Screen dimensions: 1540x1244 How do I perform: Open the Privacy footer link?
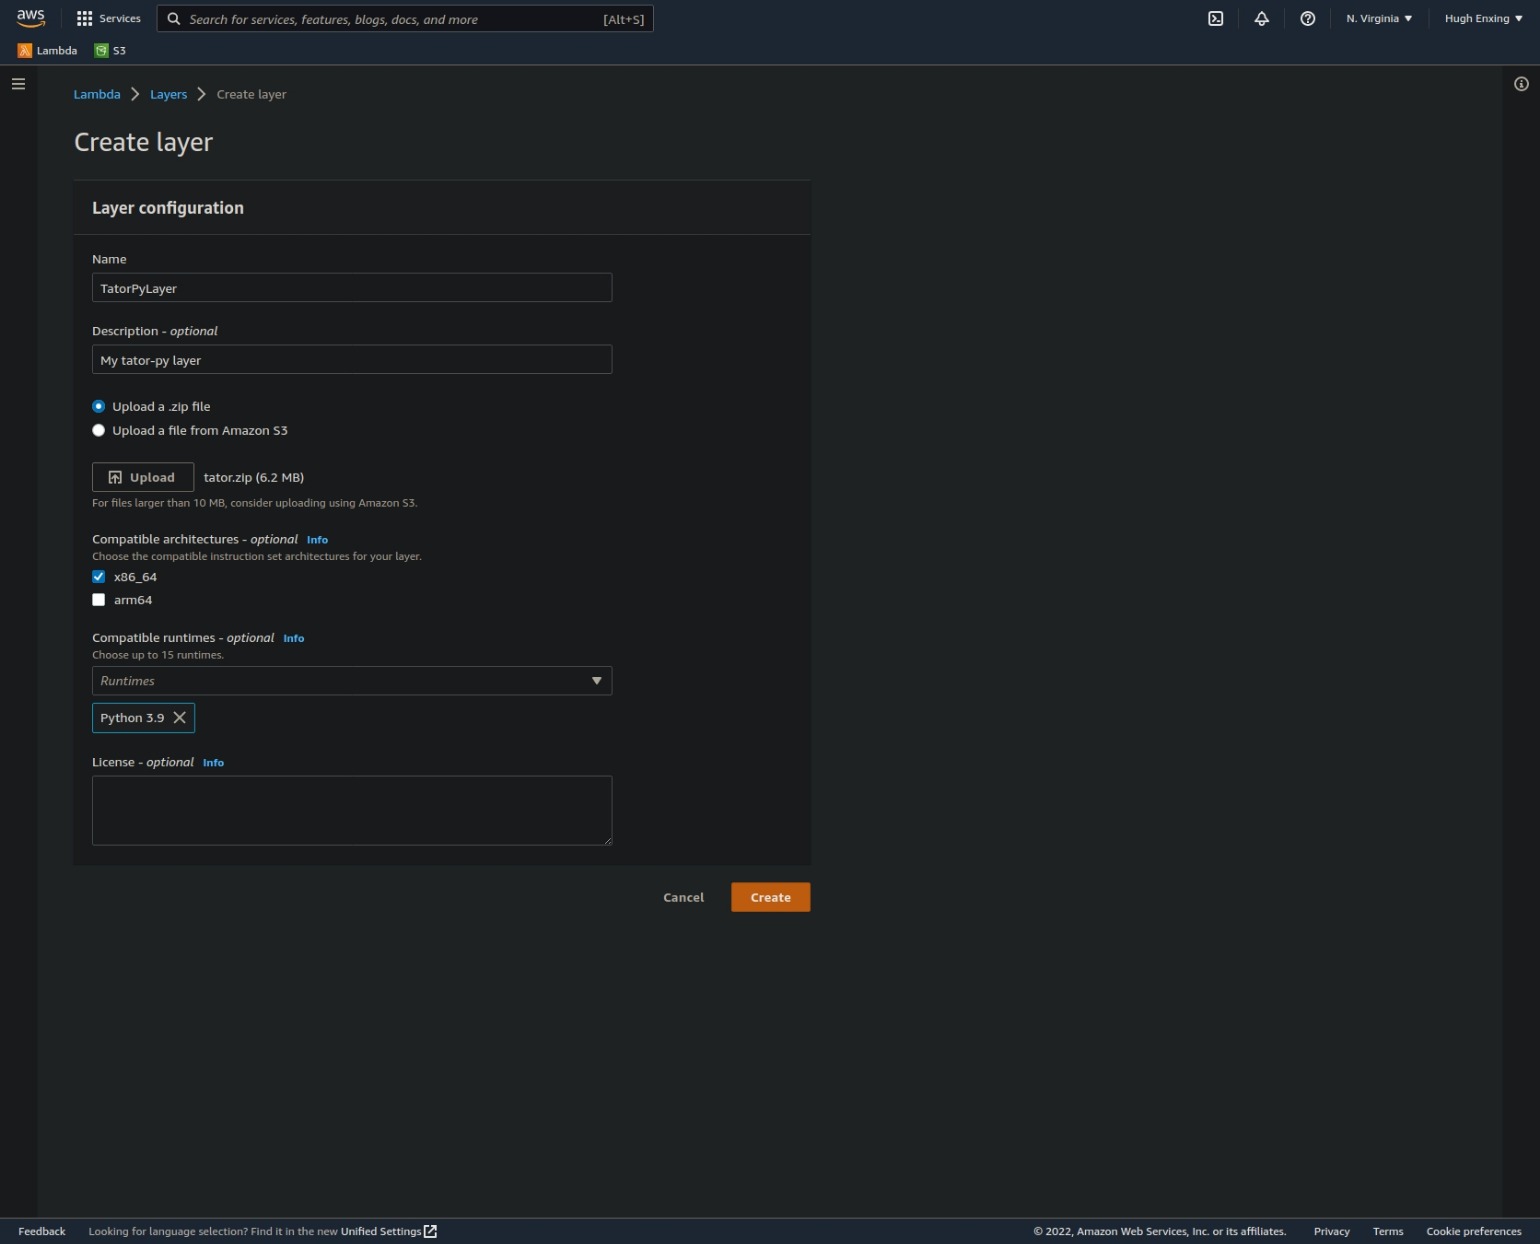point(1332,1231)
